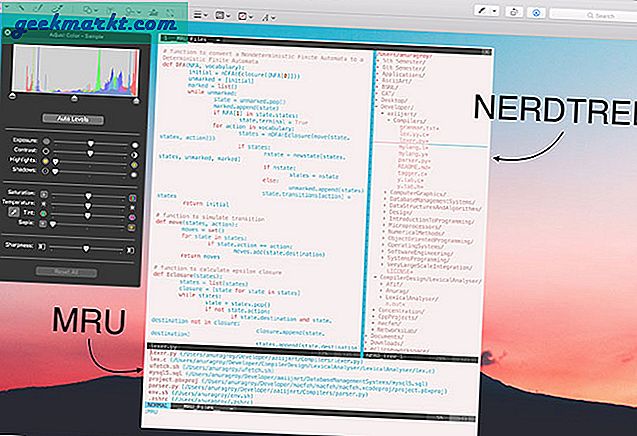Select the Instant Alpha wand tool
Image resolution: width=637 pixels, height=436 pixels.
(x=21, y=8)
